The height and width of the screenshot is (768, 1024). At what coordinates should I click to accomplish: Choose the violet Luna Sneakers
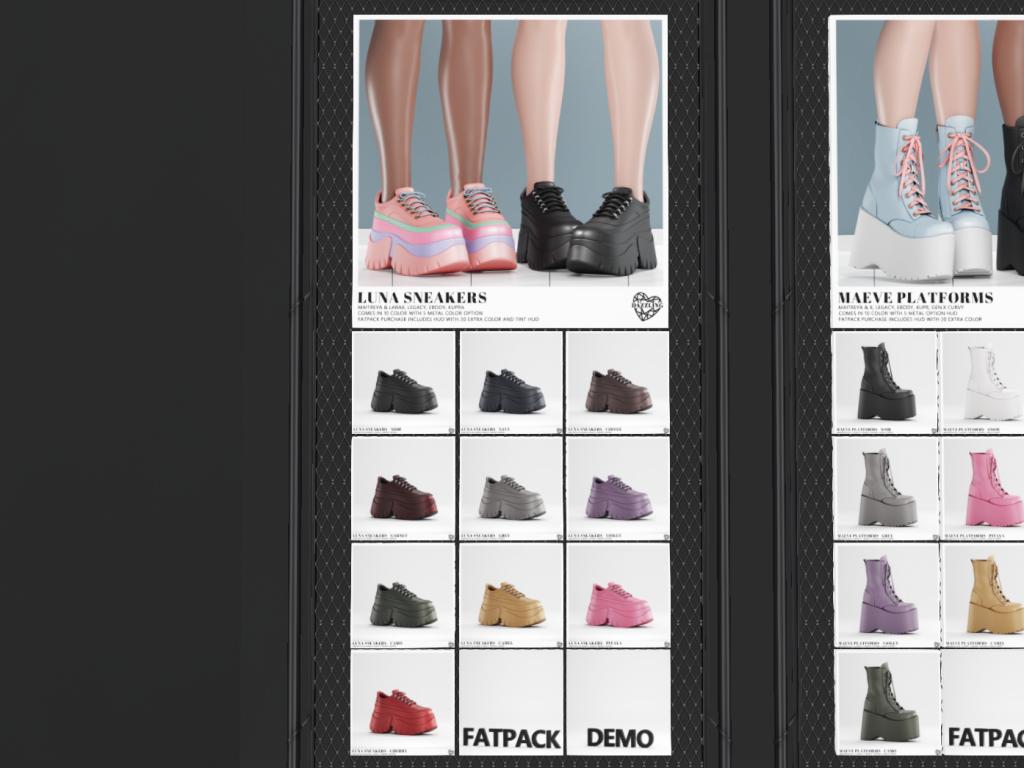tap(617, 490)
